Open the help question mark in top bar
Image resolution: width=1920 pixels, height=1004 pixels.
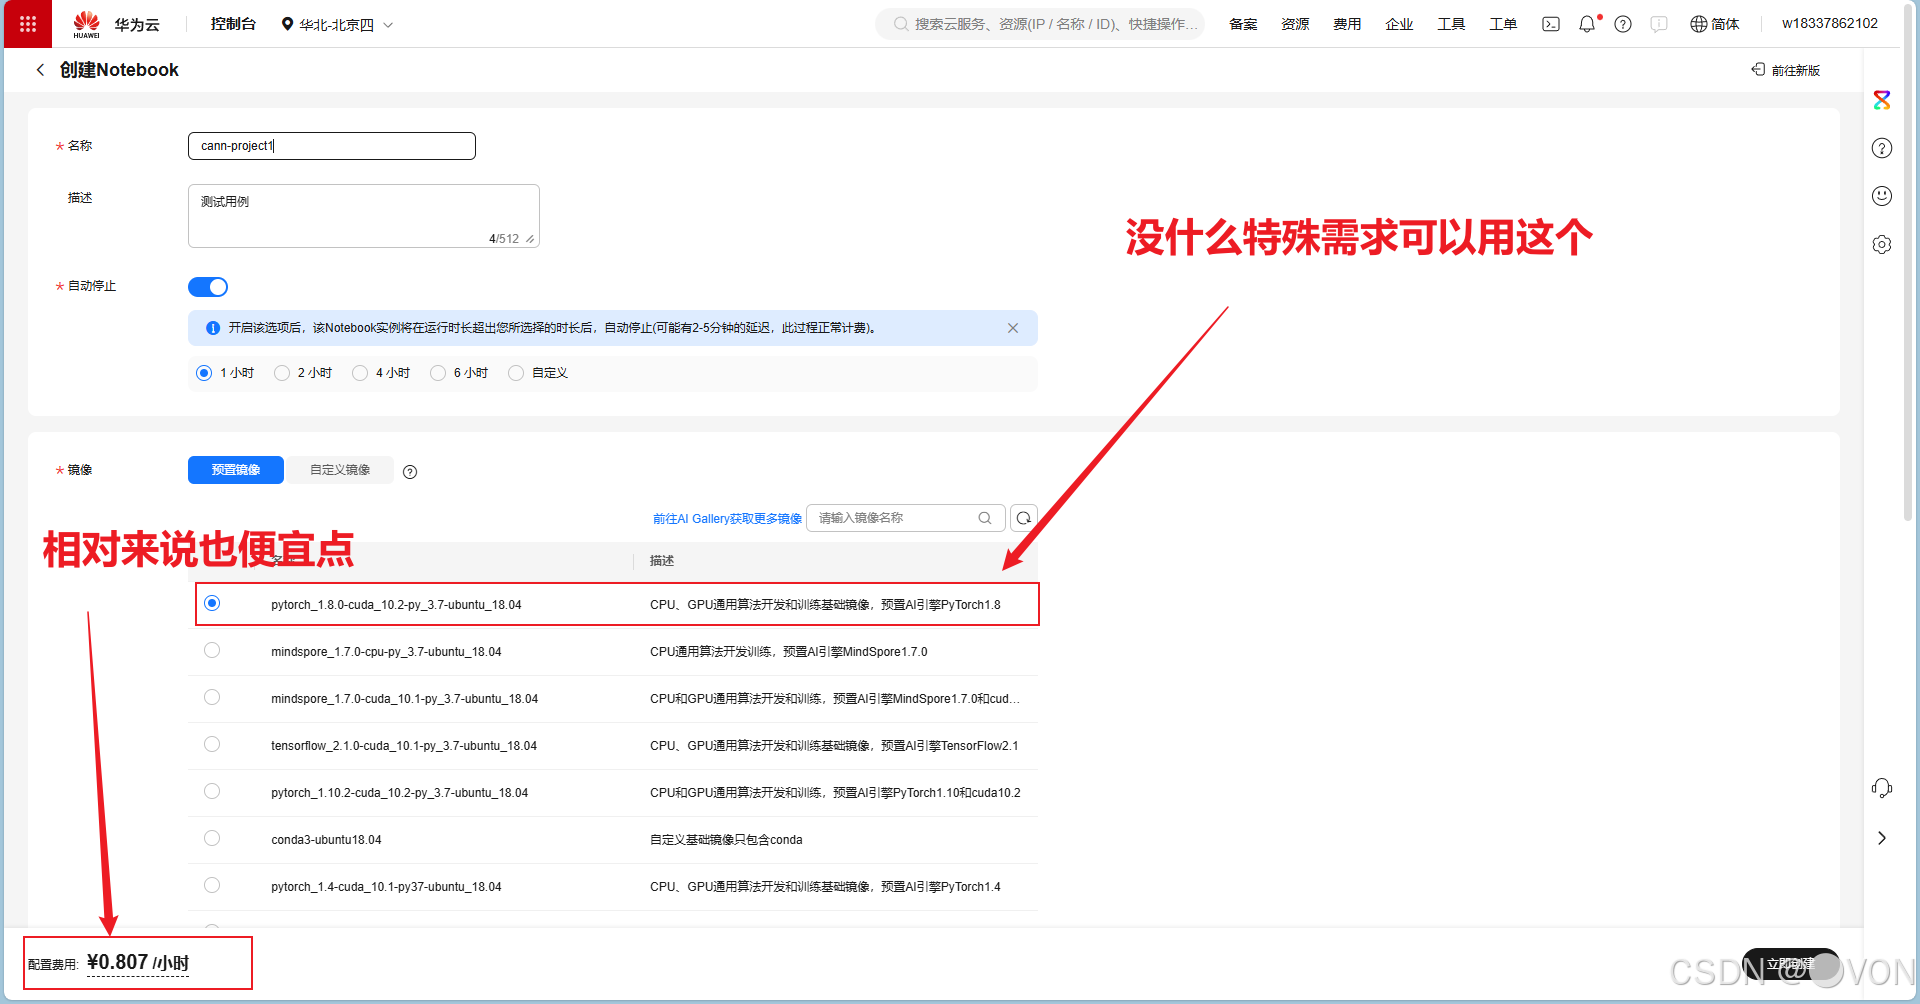(x=1623, y=24)
